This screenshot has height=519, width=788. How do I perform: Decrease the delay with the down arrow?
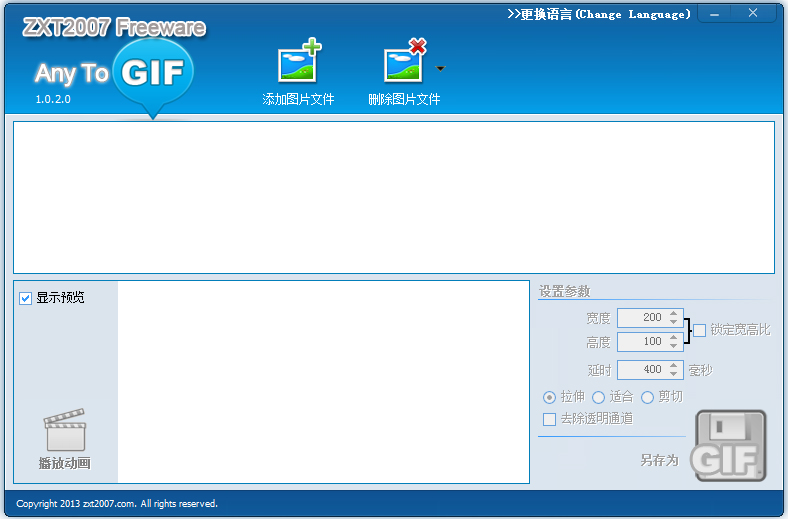point(674,374)
